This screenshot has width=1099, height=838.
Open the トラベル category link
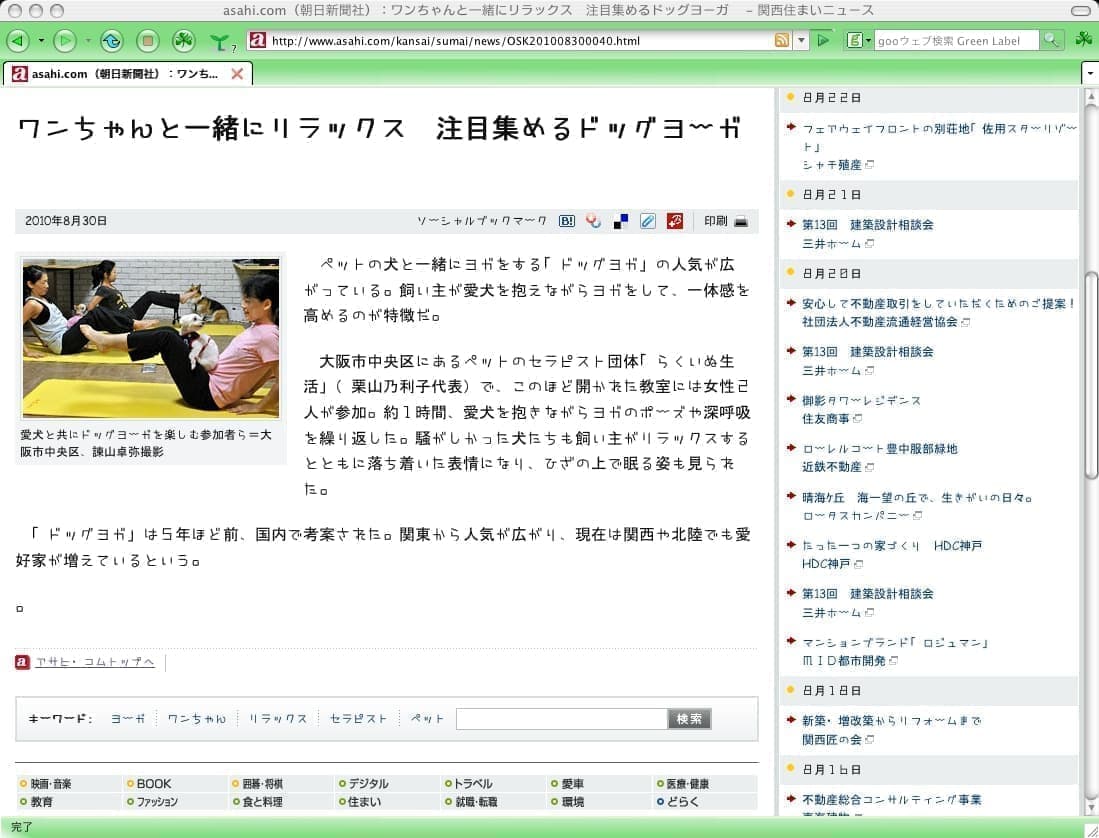tap(472, 784)
